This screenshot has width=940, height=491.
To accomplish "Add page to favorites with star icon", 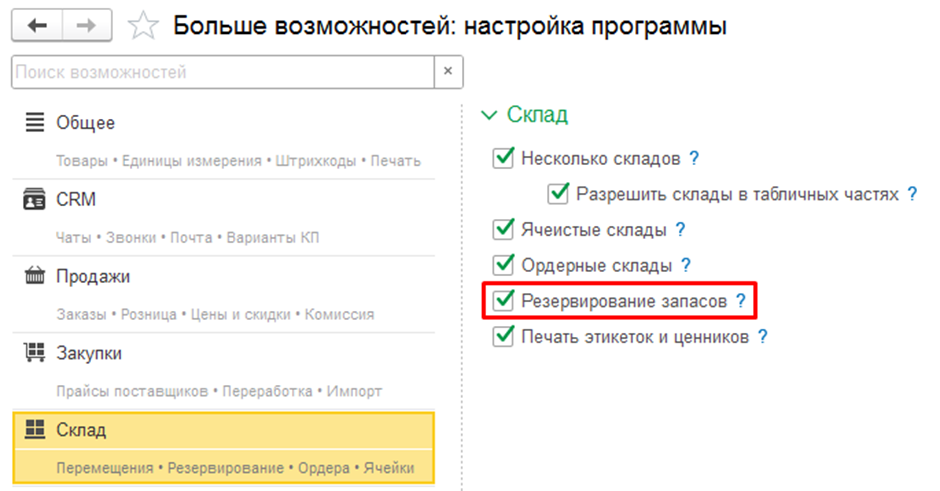I will click(143, 26).
